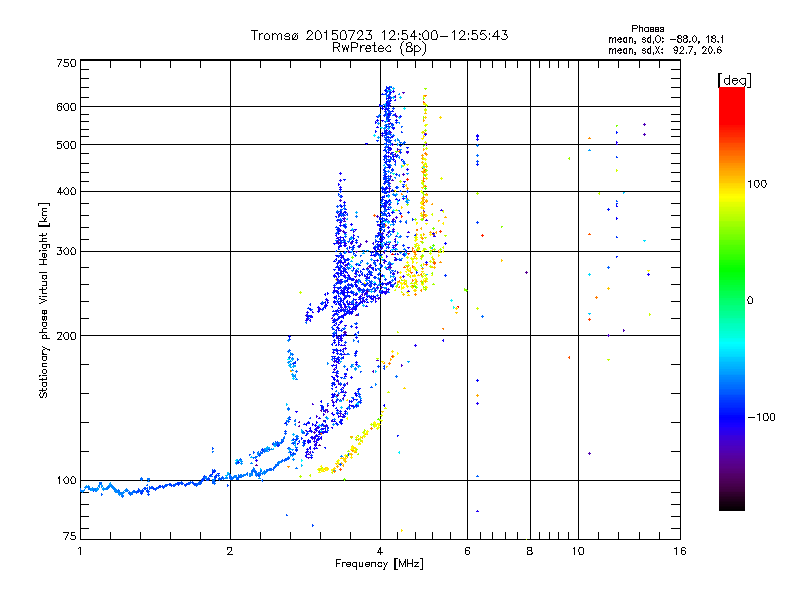This screenshot has height=600, width=800.
Task: Click the '[deg]' colorbar unit label
Action: click(x=734, y=80)
